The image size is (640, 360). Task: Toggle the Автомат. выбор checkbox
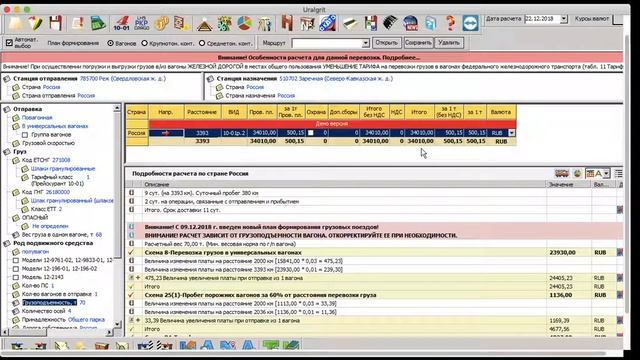tap(9, 42)
